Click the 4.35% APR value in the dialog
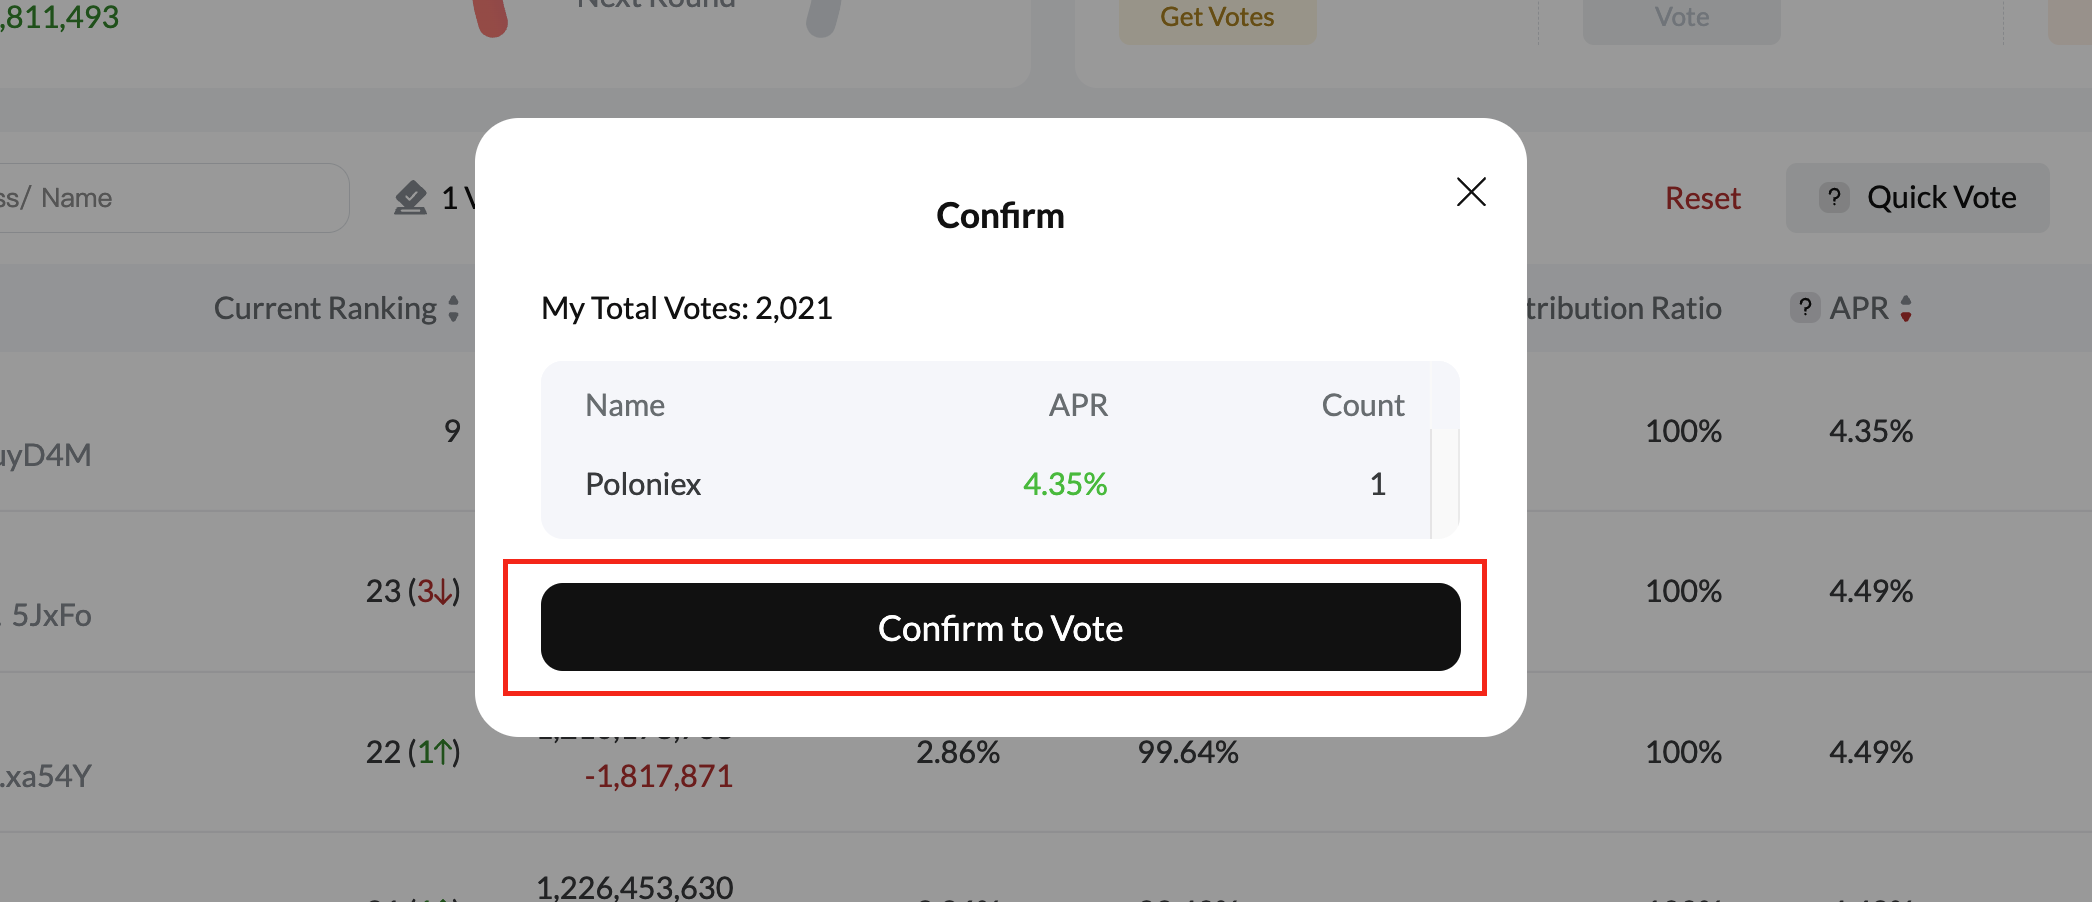 click(1065, 484)
